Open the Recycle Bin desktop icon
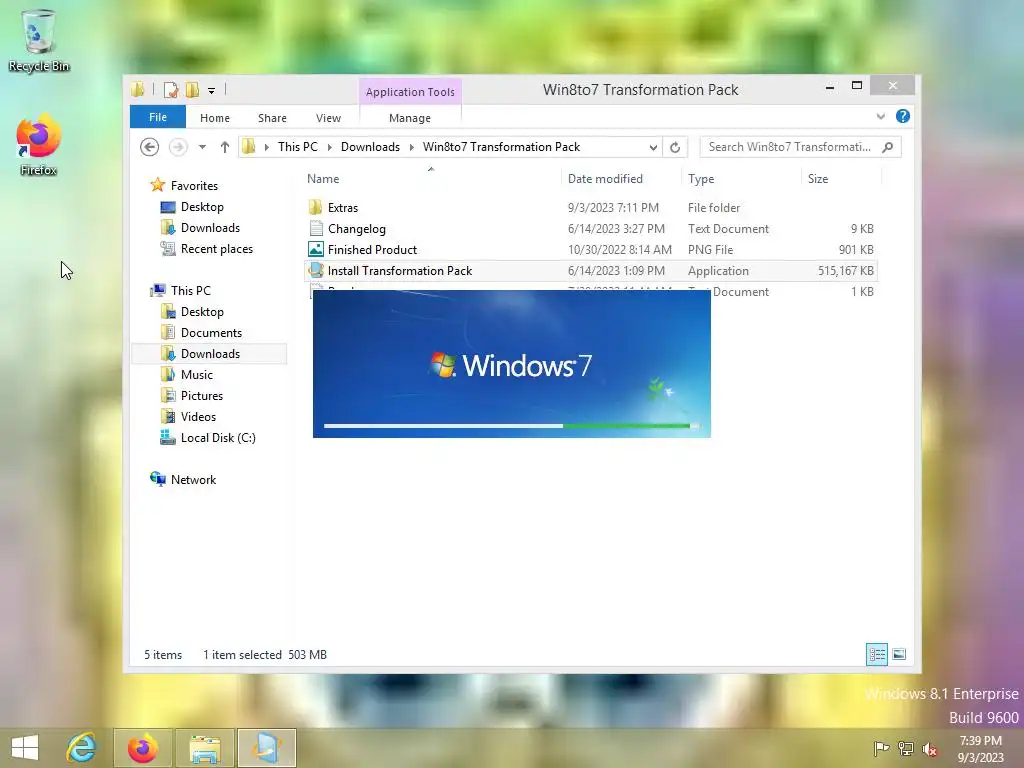The image size is (1024, 768). click(x=39, y=40)
